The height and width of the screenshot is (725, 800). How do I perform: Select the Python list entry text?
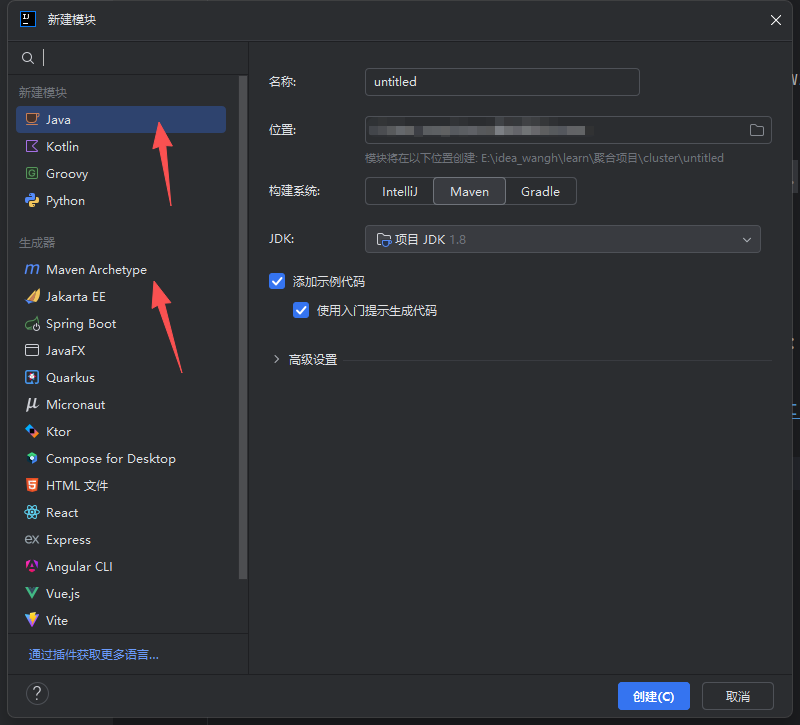[65, 201]
